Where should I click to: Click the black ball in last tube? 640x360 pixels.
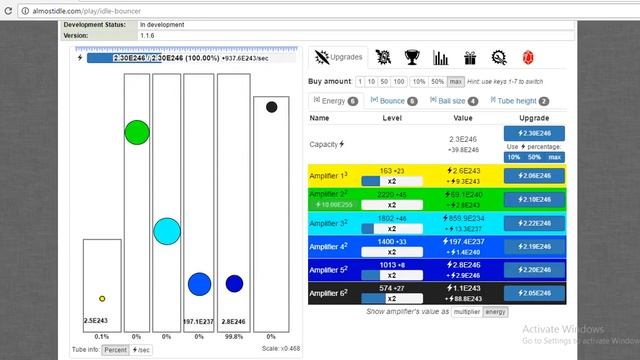[x=271, y=107]
